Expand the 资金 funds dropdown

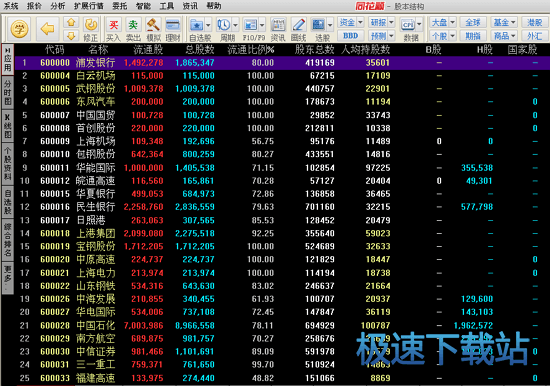click(x=350, y=22)
